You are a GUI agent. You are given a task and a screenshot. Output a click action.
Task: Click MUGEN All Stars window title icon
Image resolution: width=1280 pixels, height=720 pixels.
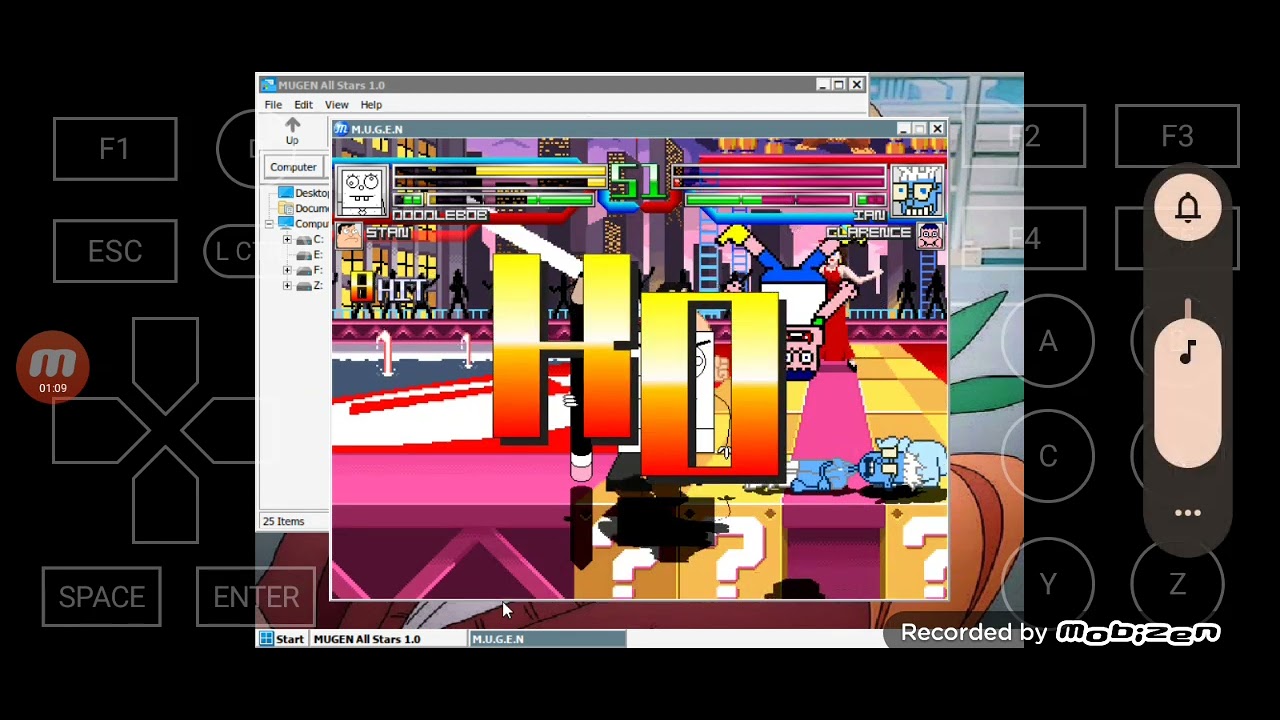(268, 85)
